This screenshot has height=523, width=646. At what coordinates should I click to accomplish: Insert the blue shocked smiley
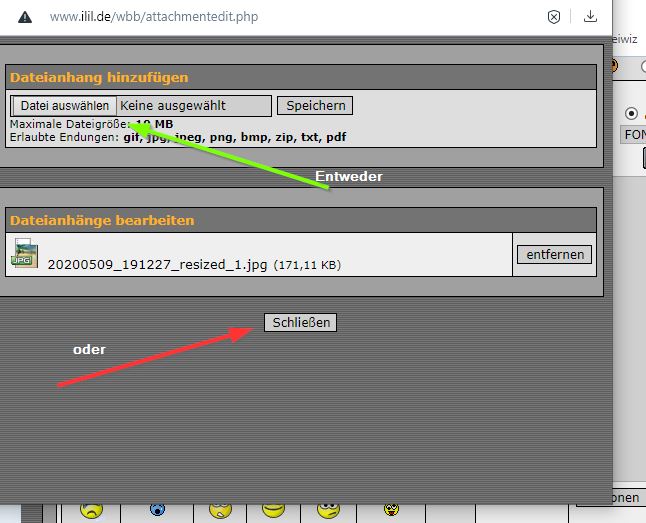[x=158, y=511]
